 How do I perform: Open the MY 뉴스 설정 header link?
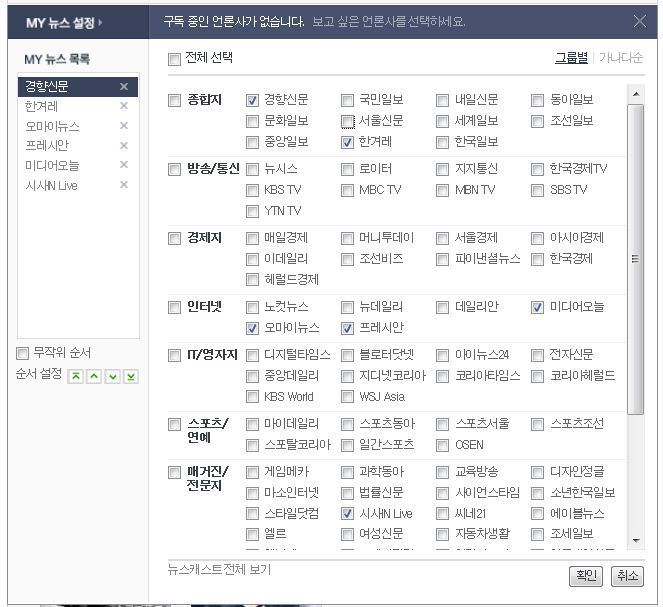pos(63,22)
